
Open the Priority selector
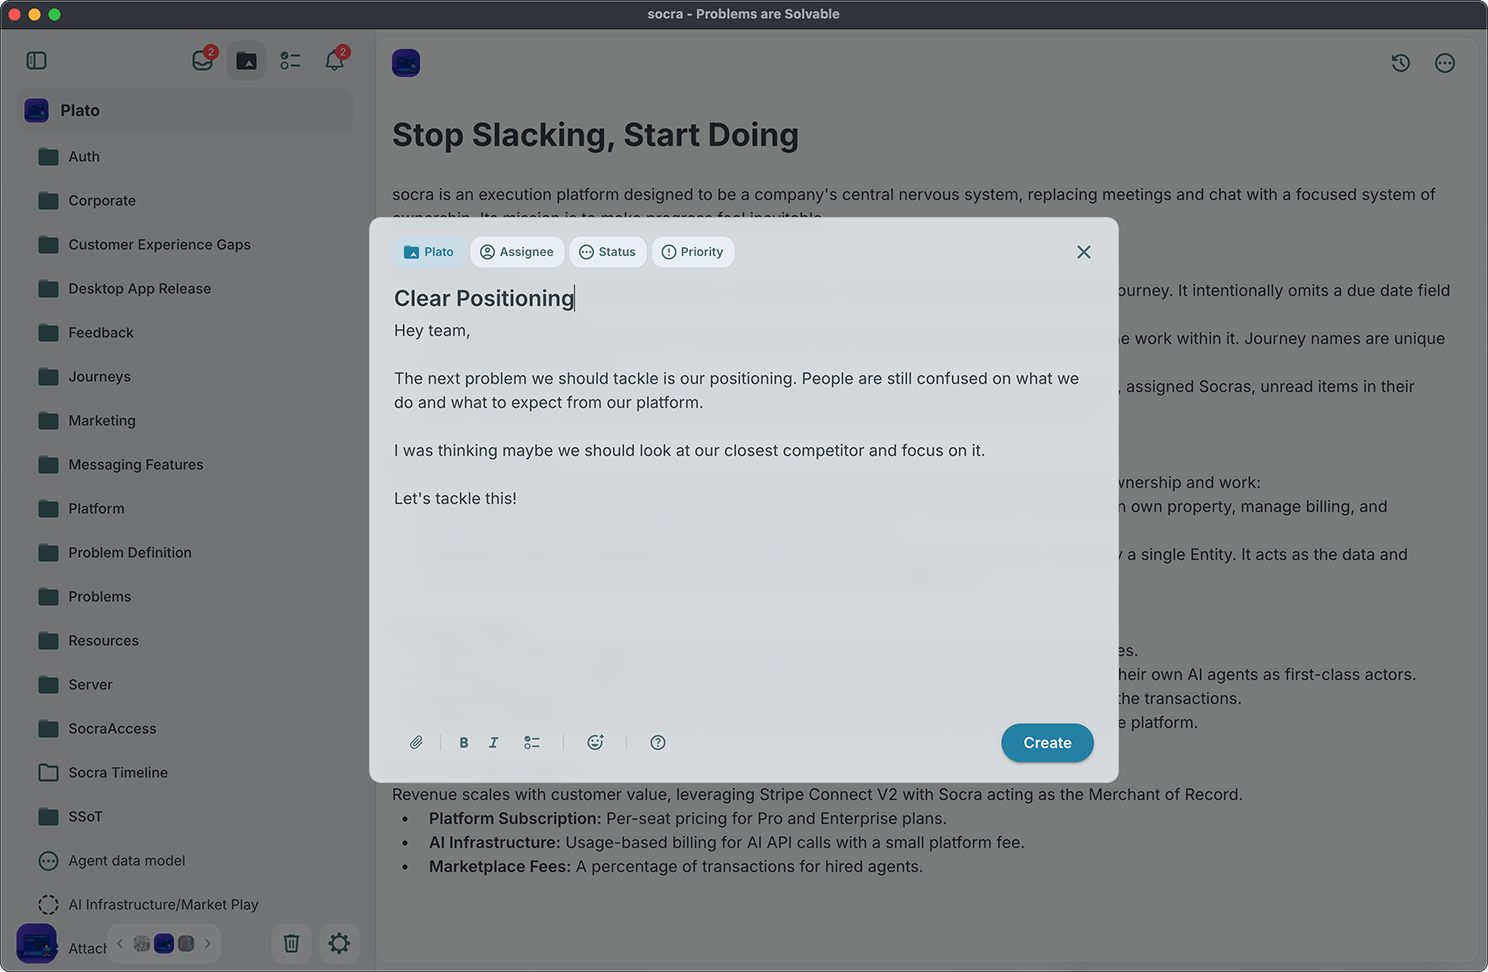tap(693, 251)
